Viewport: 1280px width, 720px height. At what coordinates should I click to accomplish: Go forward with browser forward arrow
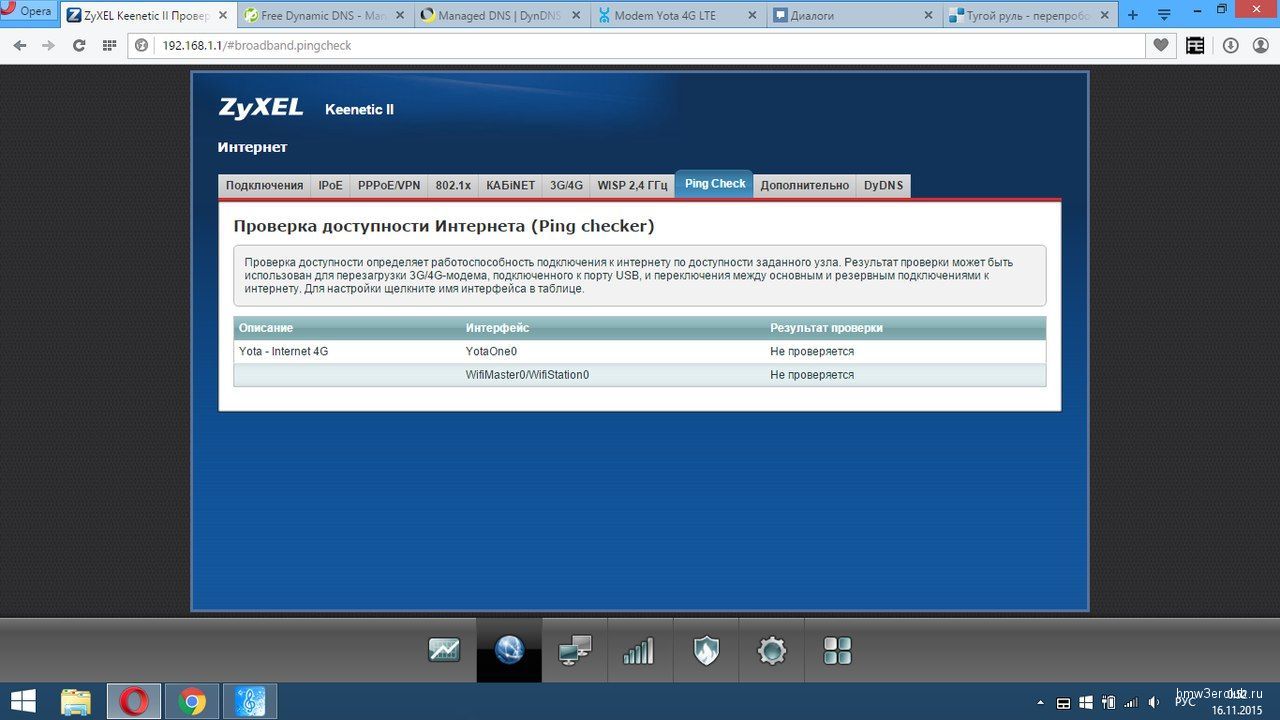[48, 46]
